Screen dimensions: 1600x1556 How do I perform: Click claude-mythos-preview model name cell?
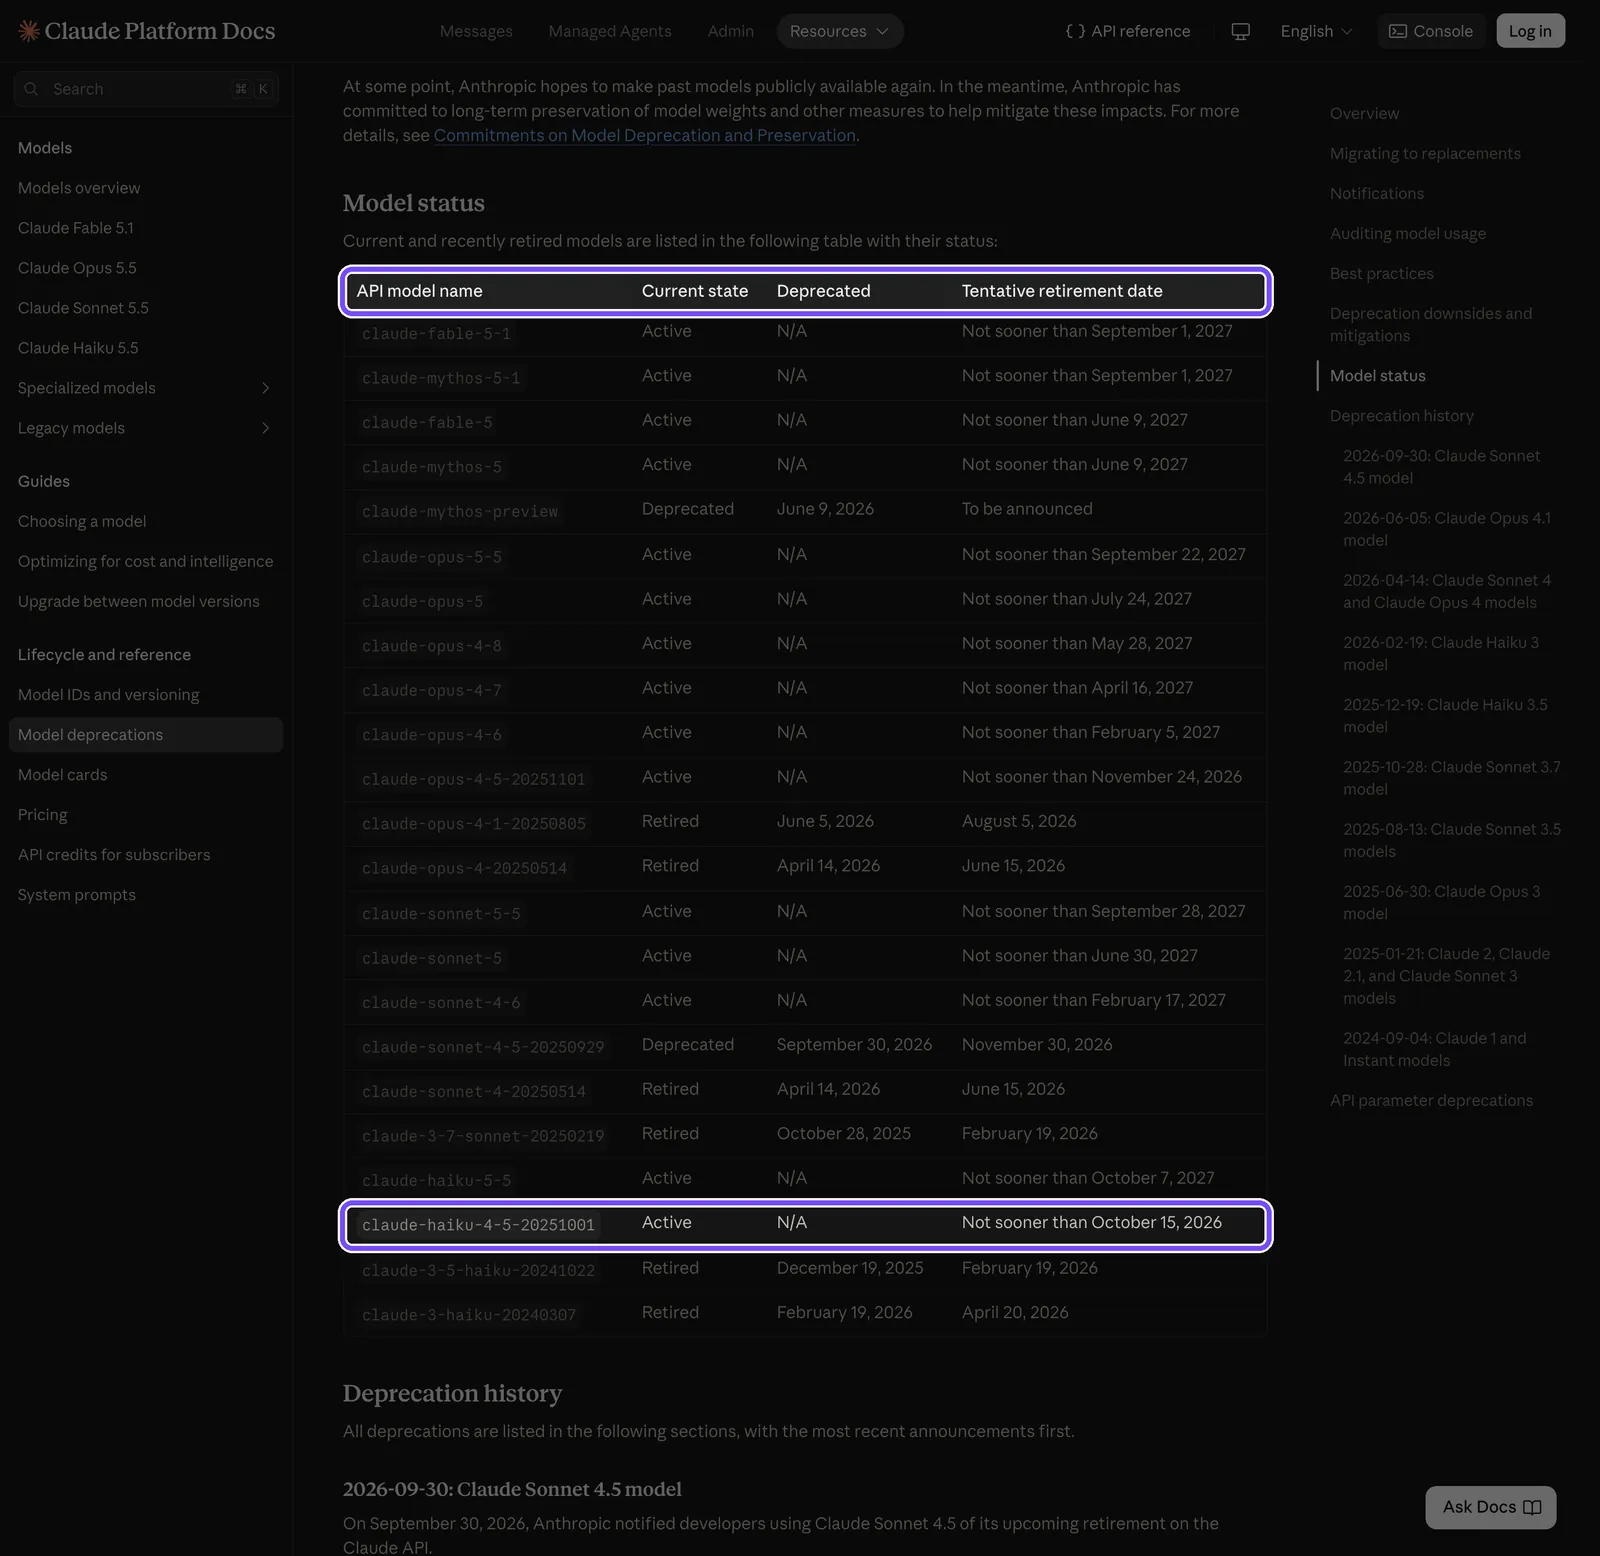coord(460,512)
